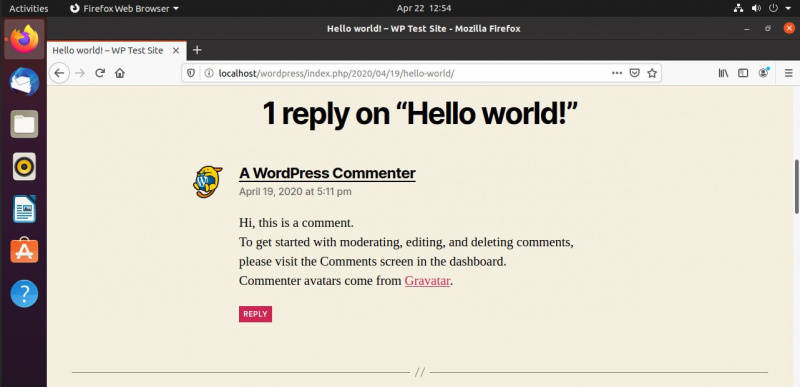This screenshot has height=387, width=800.
Task: Go back with the browser Back arrow
Action: tap(59, 73)
